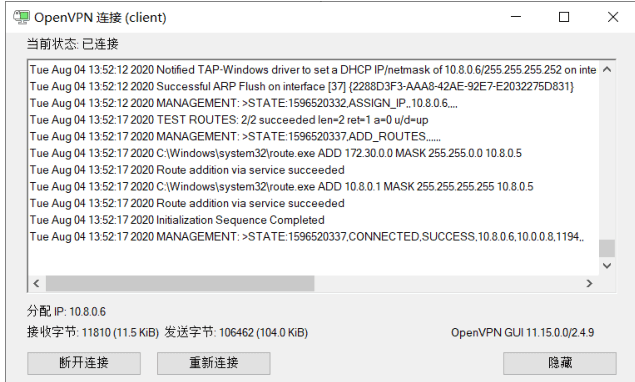
Task: Close the OpenVPN connection window
Action: click(613, 17)
